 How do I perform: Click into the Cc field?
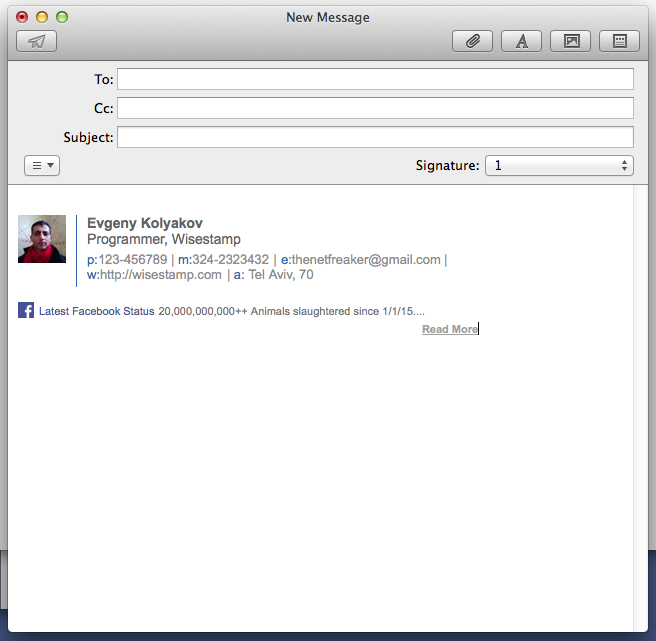[375, 108]
